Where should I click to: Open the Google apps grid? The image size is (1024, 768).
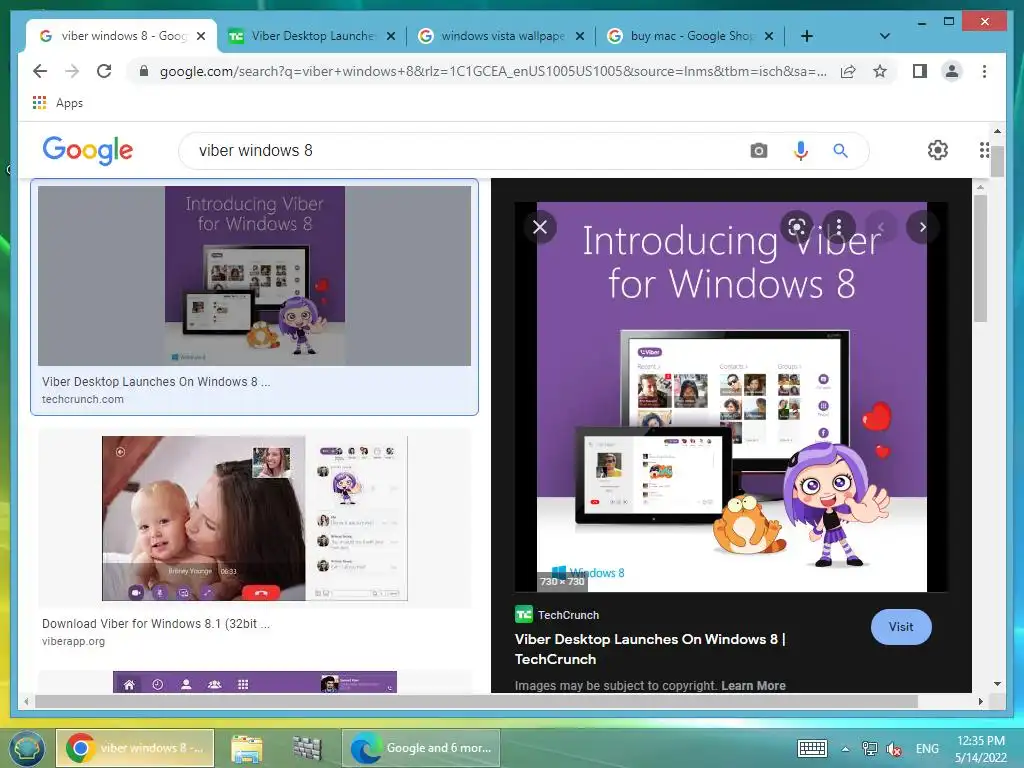point(984,150)
